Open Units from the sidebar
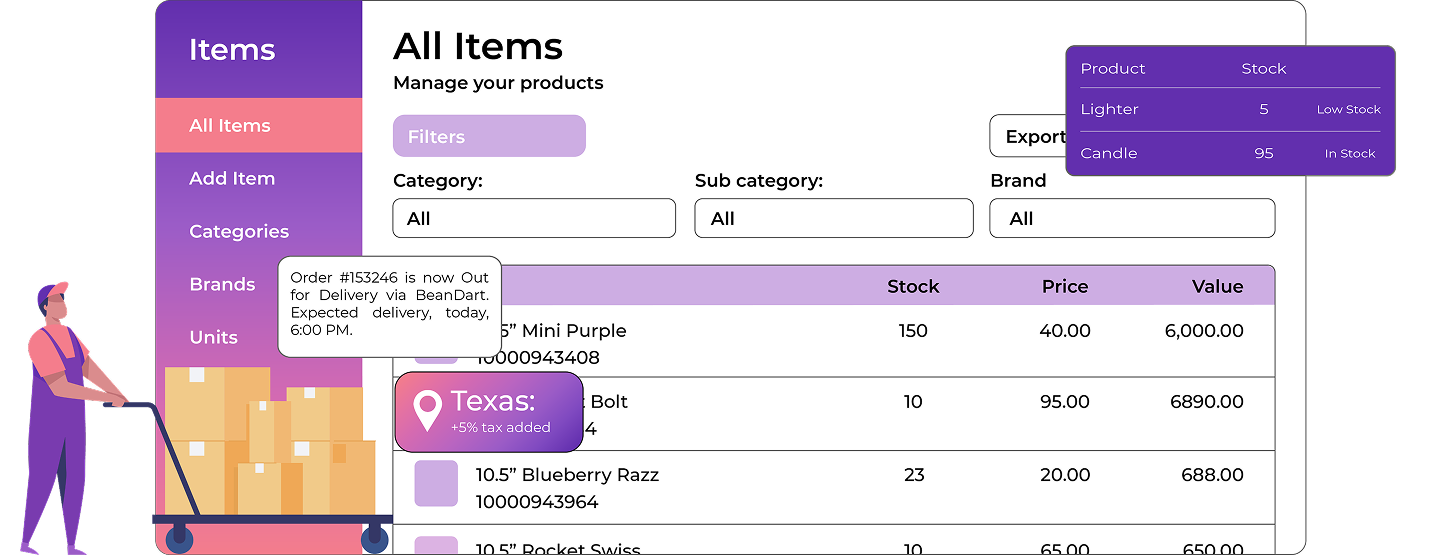 pyautogui.click(x=214, y=338)
